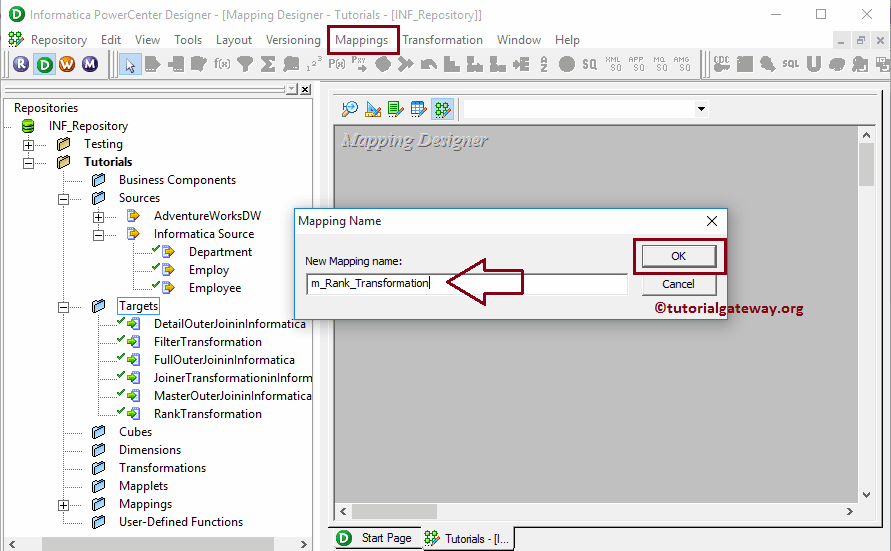
Task: Collapse the Tutorials folder node
Action: click(28, 163)
